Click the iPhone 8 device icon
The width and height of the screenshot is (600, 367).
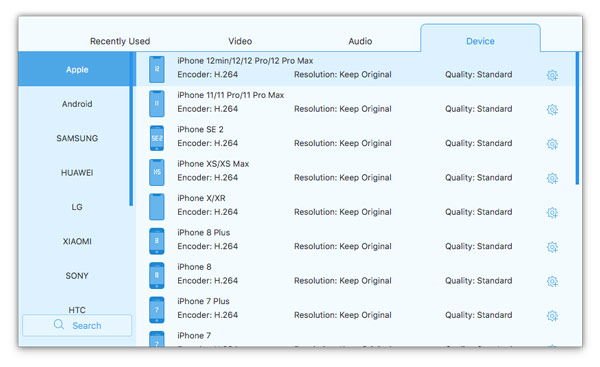pos(157,276)
